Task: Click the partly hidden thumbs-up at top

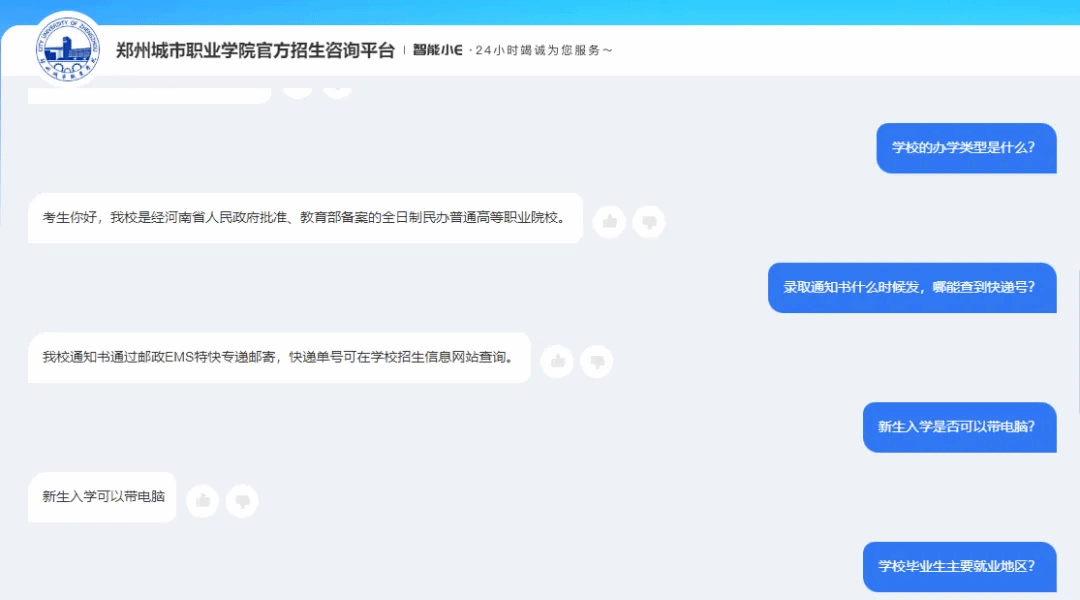Action: pyautogui.click(x=297, y=87)
